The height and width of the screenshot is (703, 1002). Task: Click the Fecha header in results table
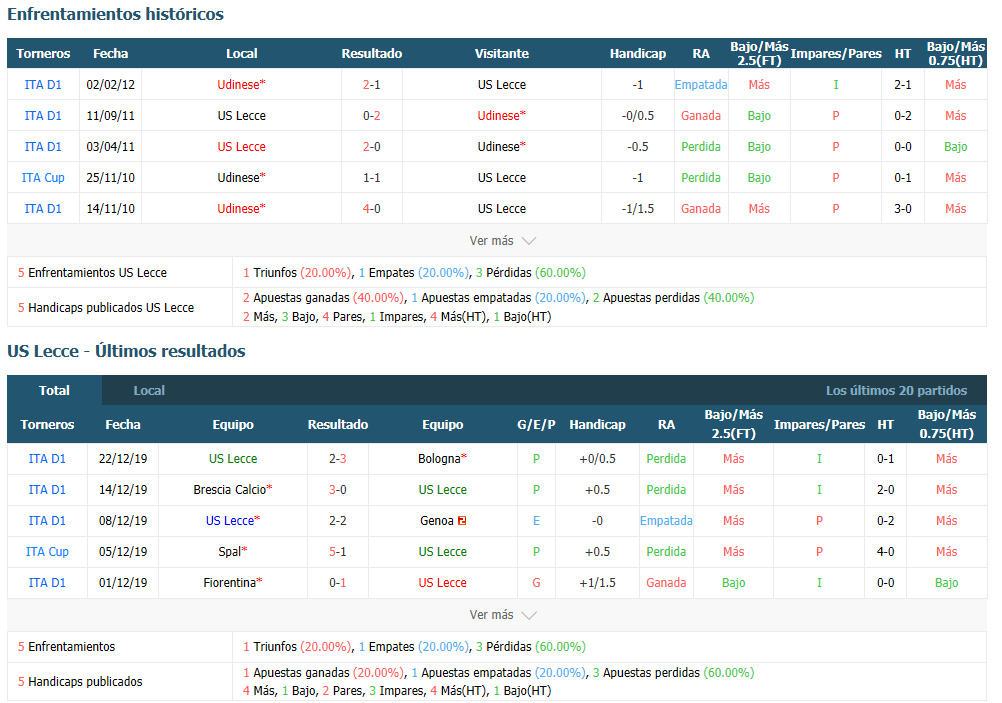(123, 424)
